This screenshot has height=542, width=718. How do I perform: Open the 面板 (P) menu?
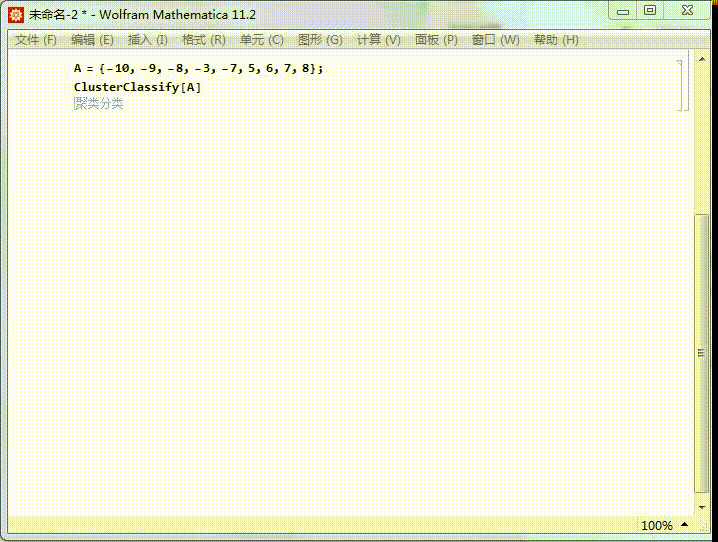coord(436,40)
